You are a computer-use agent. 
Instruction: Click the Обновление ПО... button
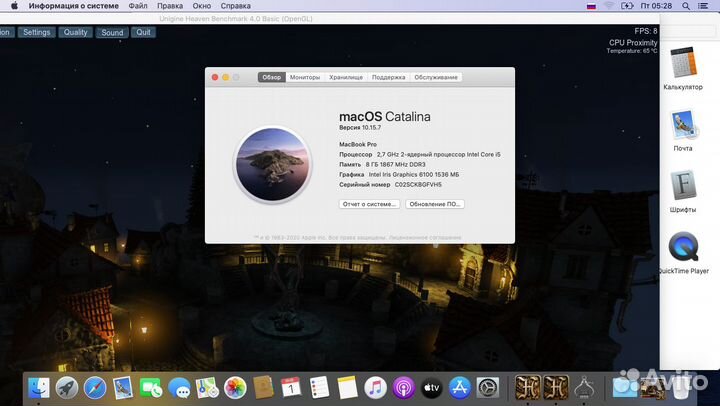click(435, 204)
